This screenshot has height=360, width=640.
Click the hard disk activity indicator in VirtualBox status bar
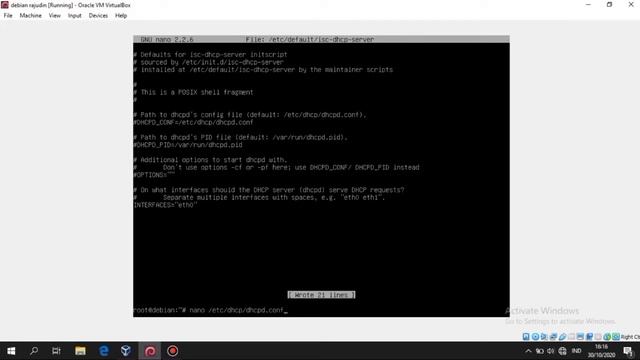click(526, 336)
